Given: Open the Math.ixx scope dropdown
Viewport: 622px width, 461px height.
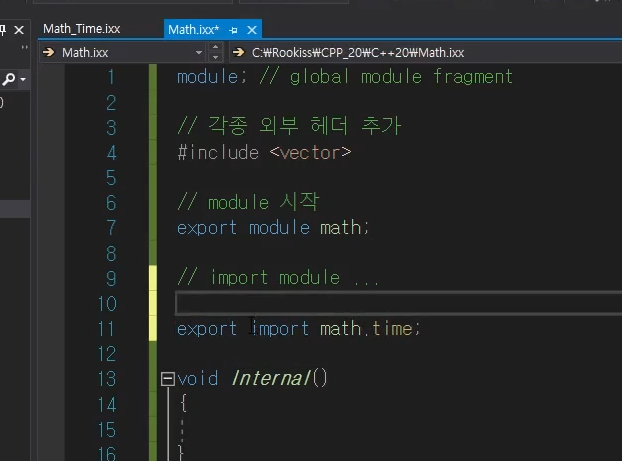Looking at the screenshot, I should [x=199, y=53].
